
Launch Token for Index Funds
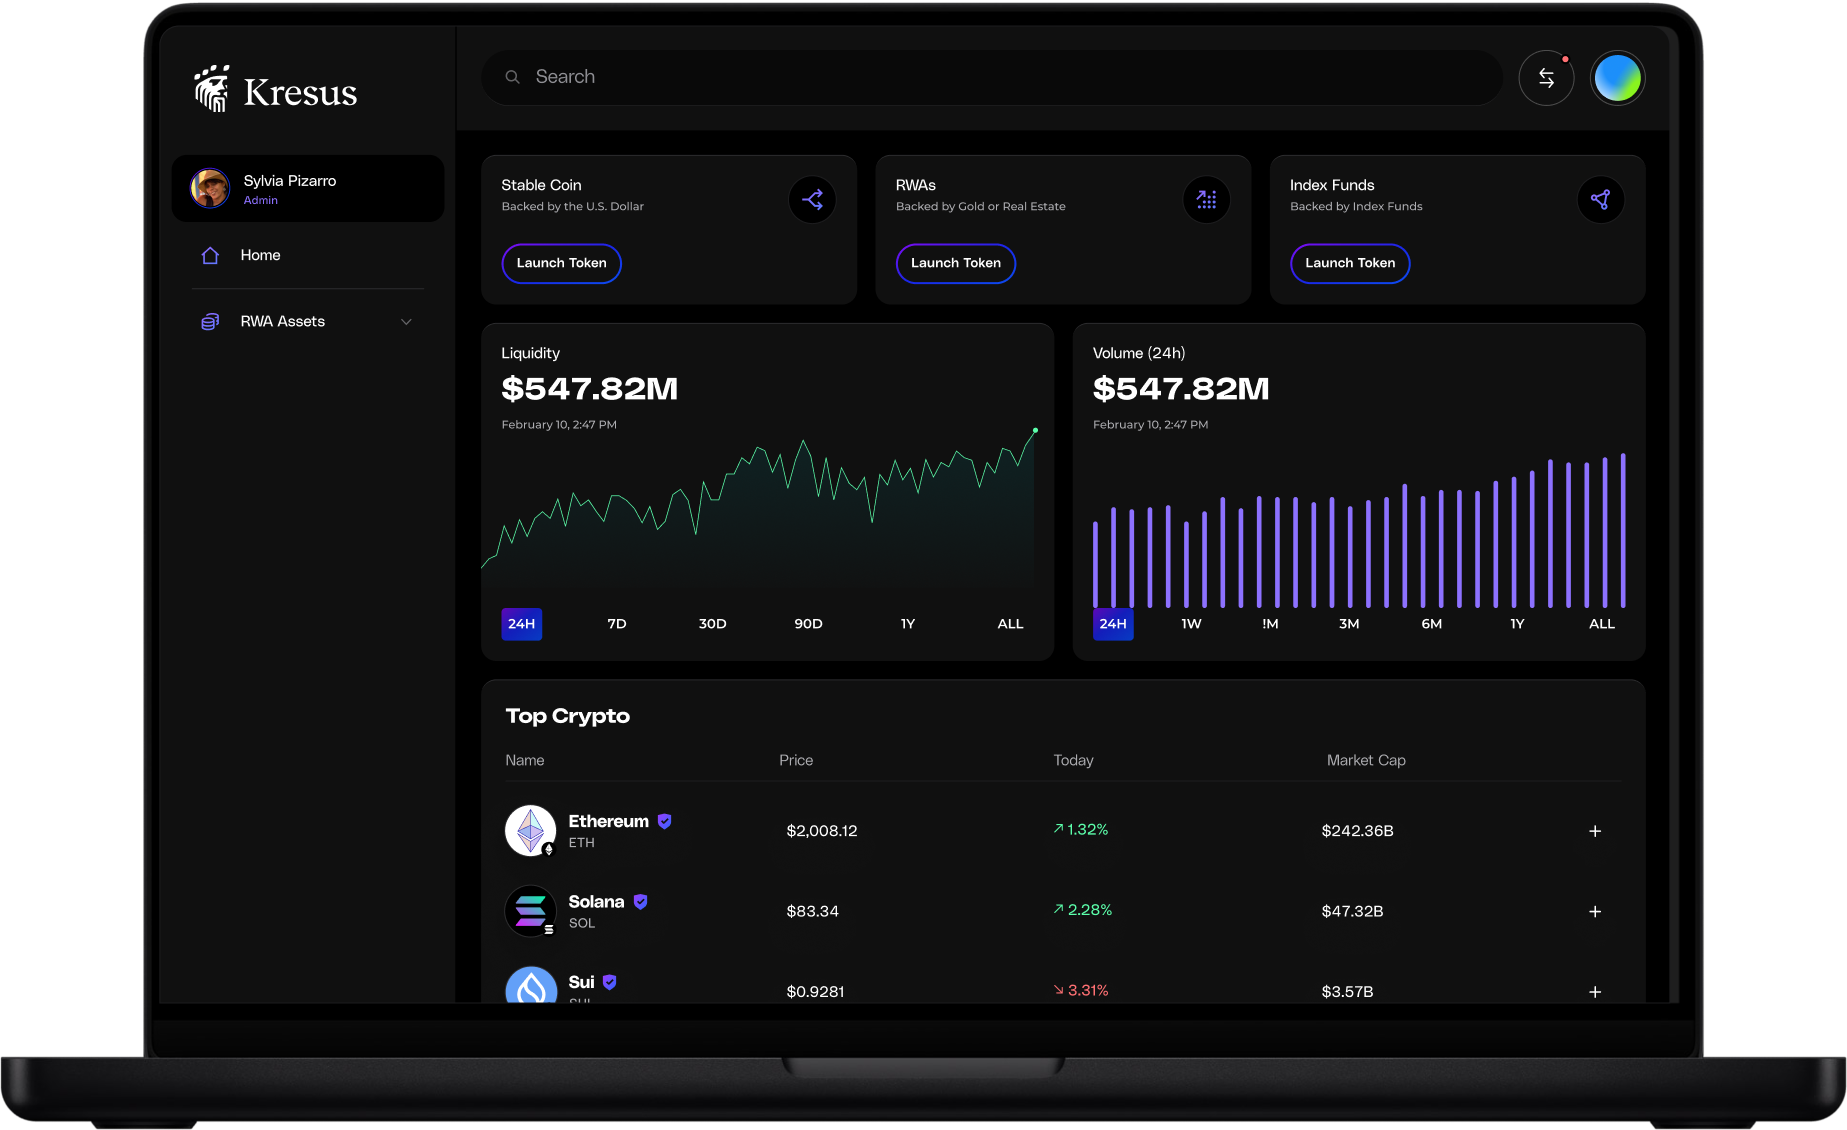pyautogui.click(x=1350, y=263)
